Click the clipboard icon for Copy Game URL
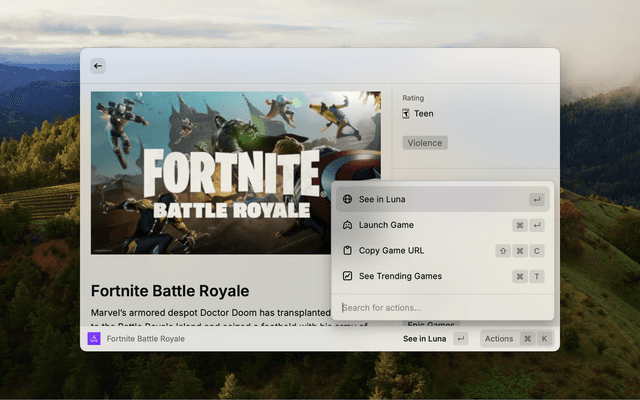The width and height of the screenshot is (640, 400). (347, 251)
